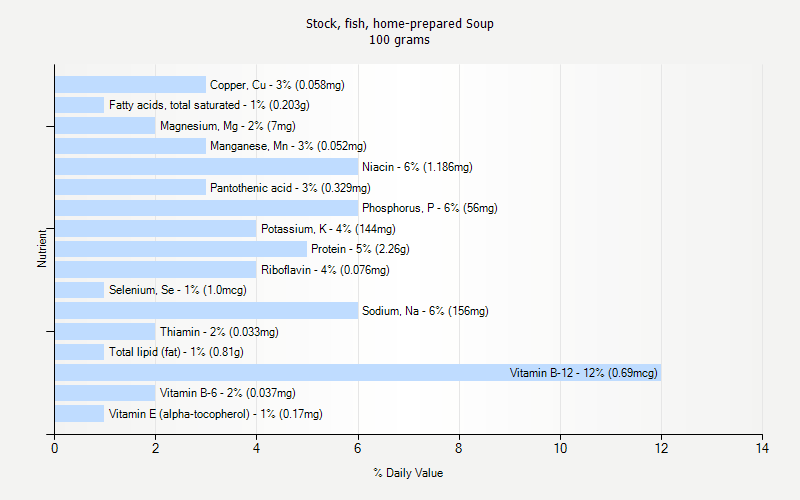Select the Thiamin - 2% label
Image resolution: width=800 pixels, height=500 pixels.
click(219, 332)
